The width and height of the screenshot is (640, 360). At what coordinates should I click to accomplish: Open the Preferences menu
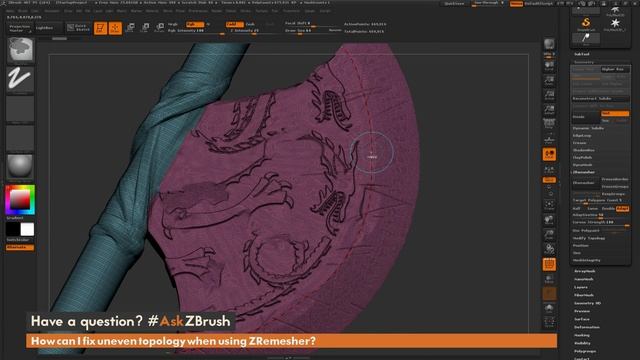point(198,11)
